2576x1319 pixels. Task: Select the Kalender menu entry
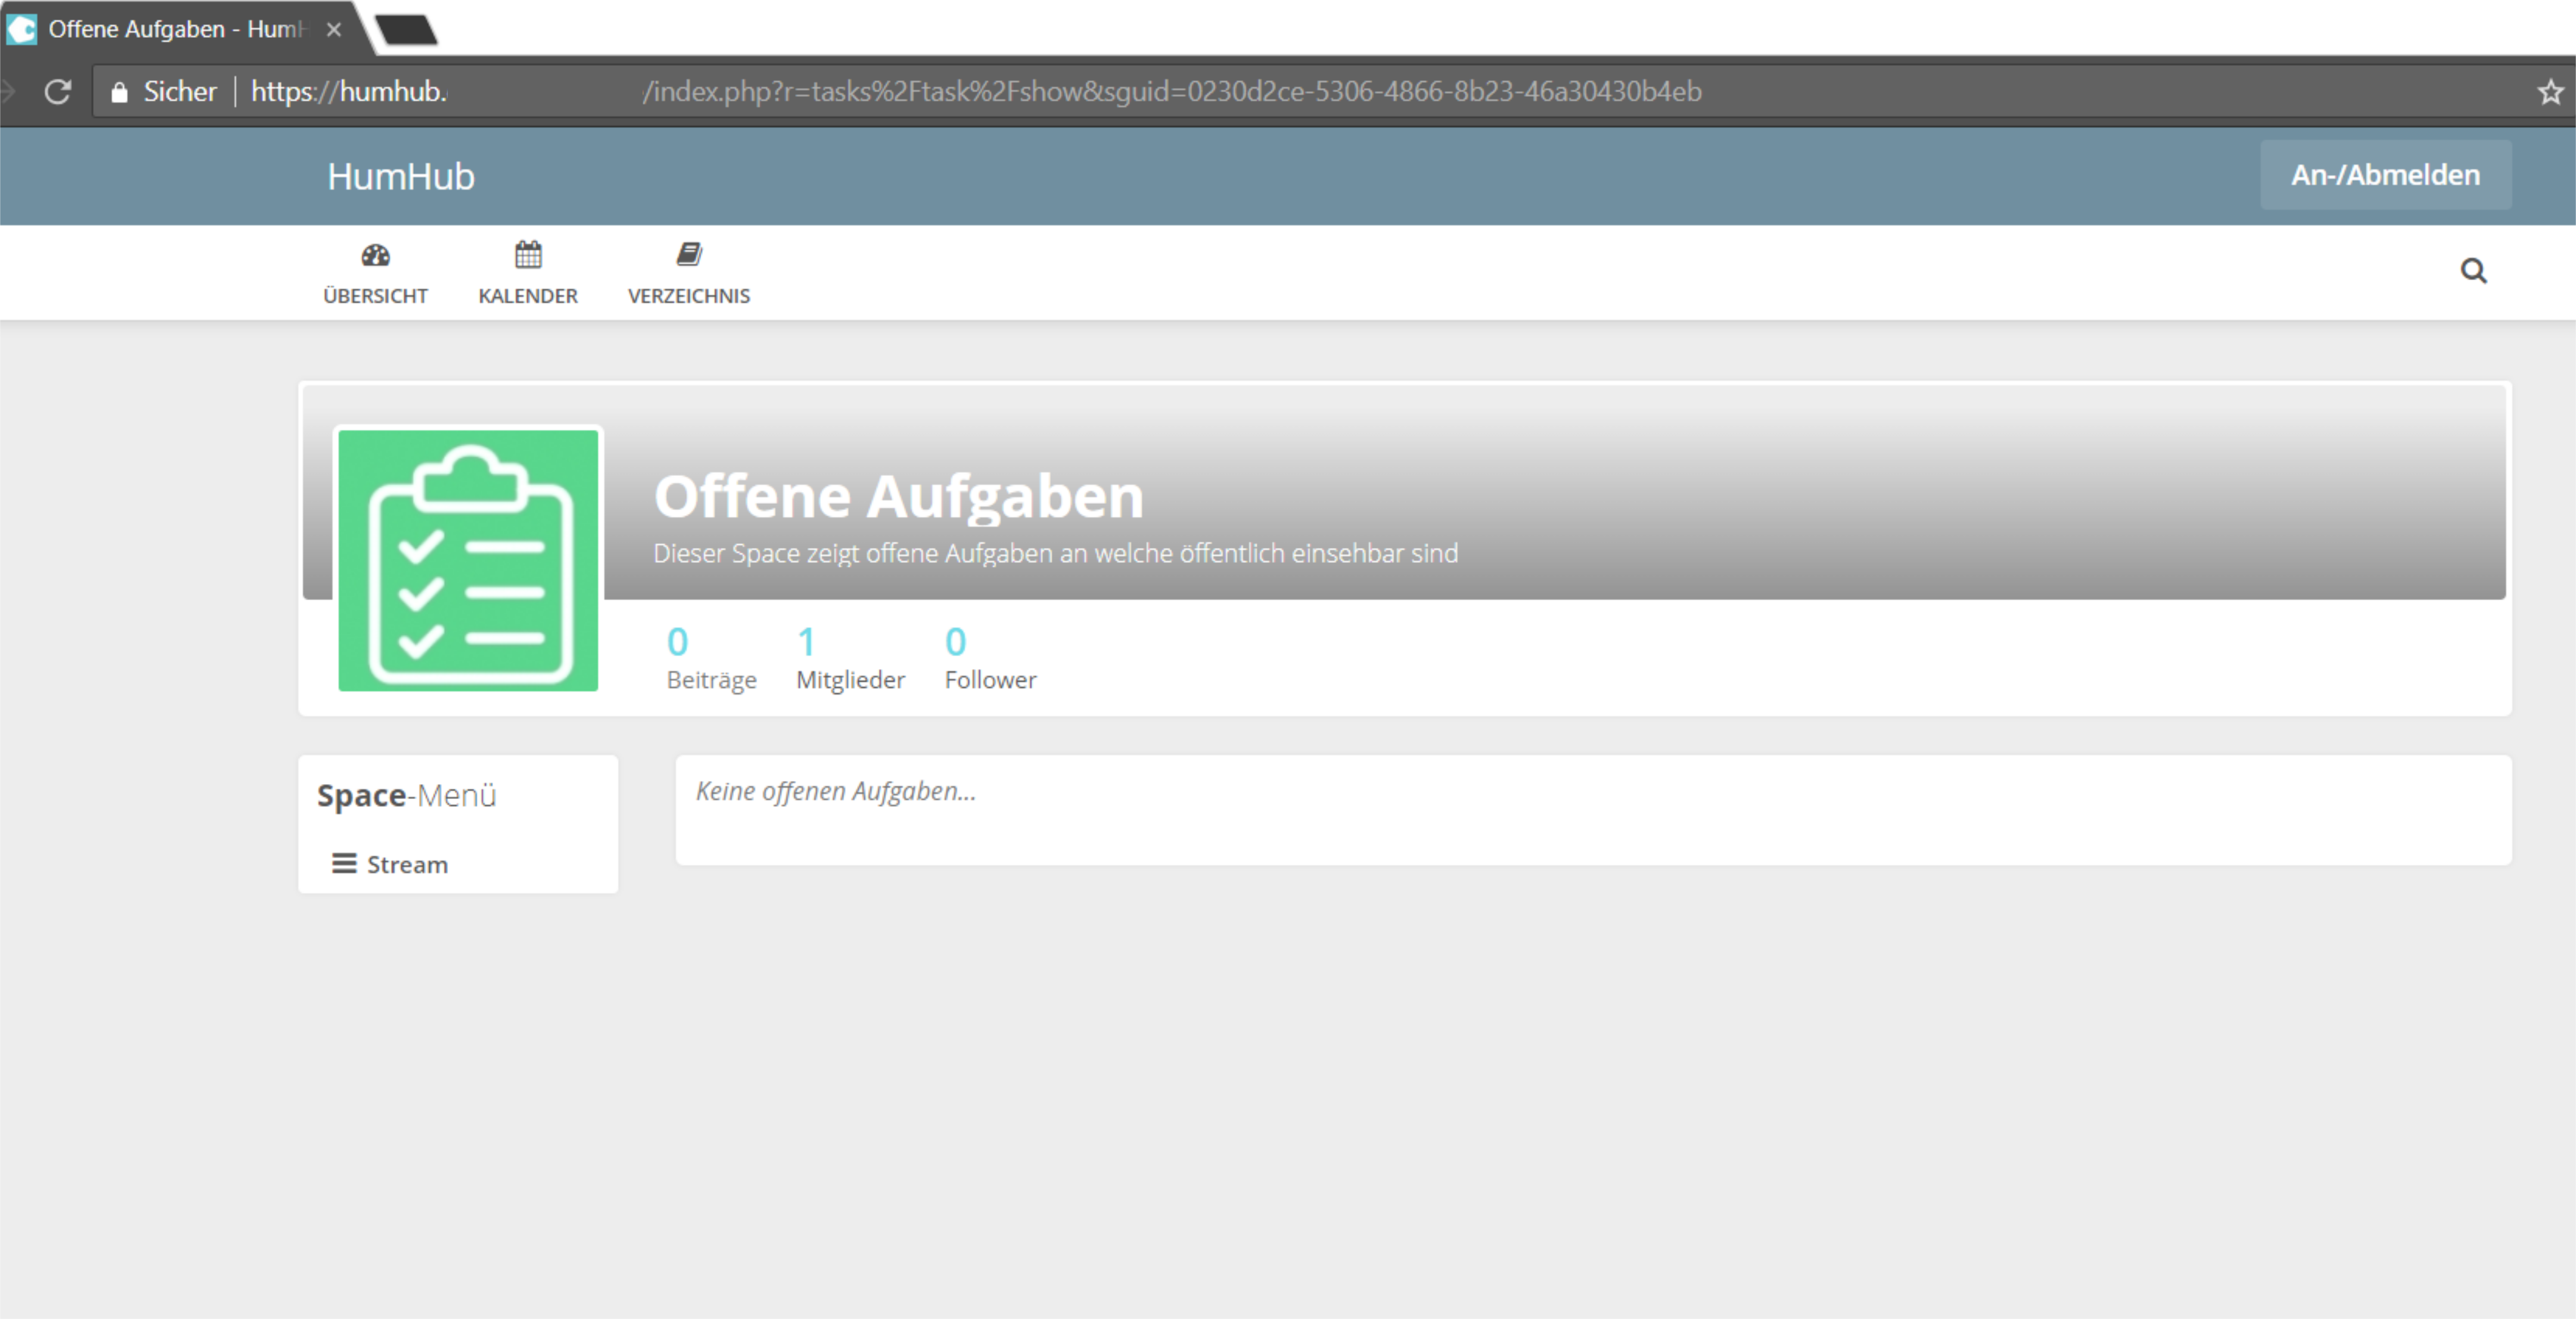(527, 272)
